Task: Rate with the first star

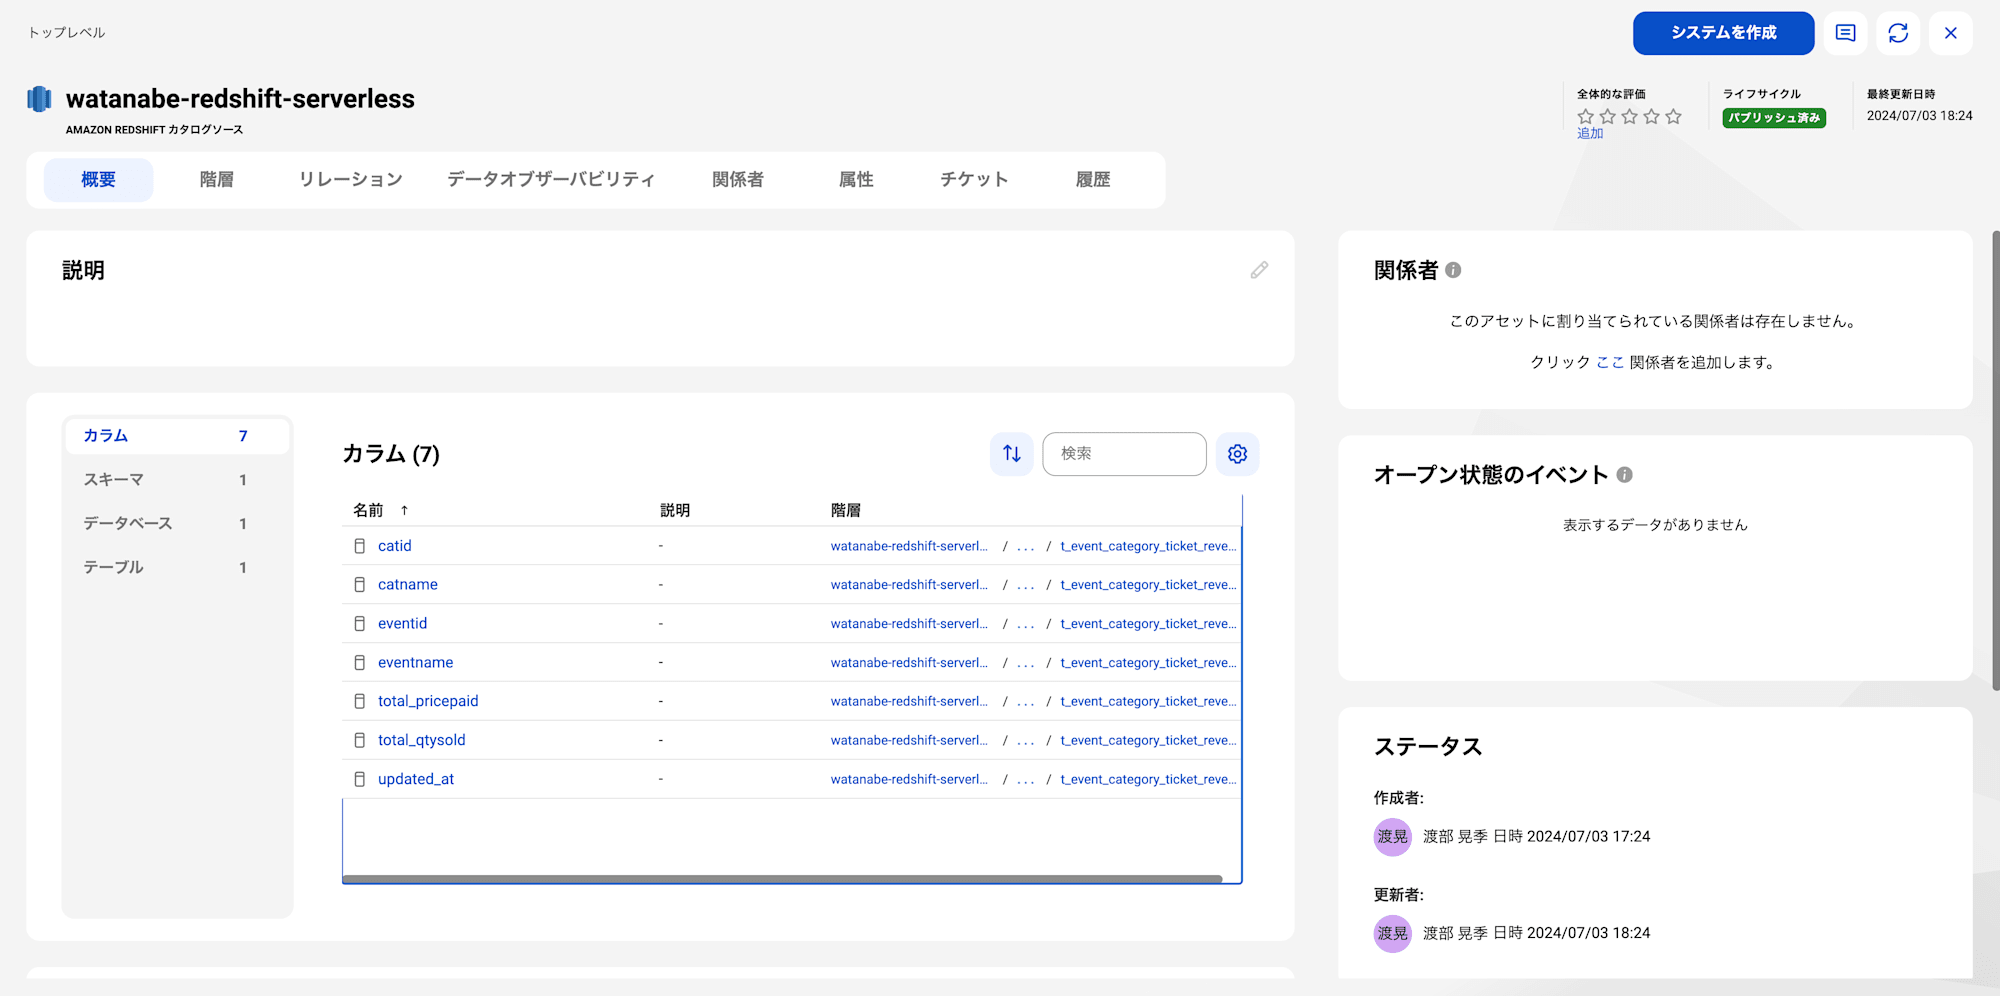Action: [x=1586, y=117]
